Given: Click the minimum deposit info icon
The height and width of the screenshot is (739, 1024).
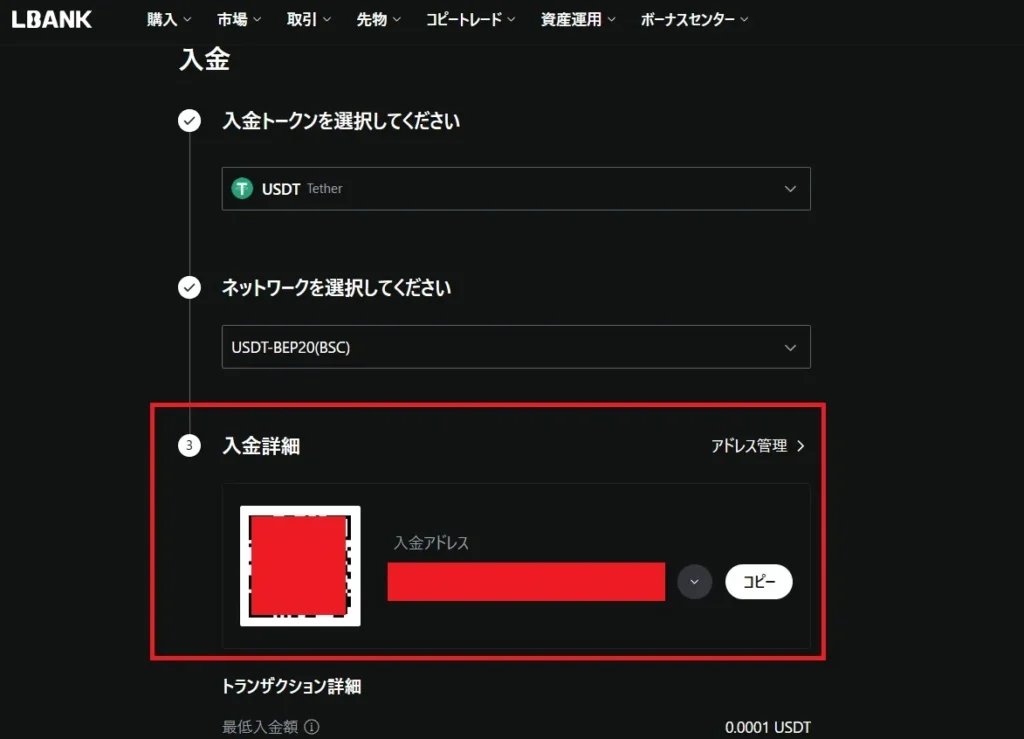Looking at the screenshot, I should [x=311, y=727].
